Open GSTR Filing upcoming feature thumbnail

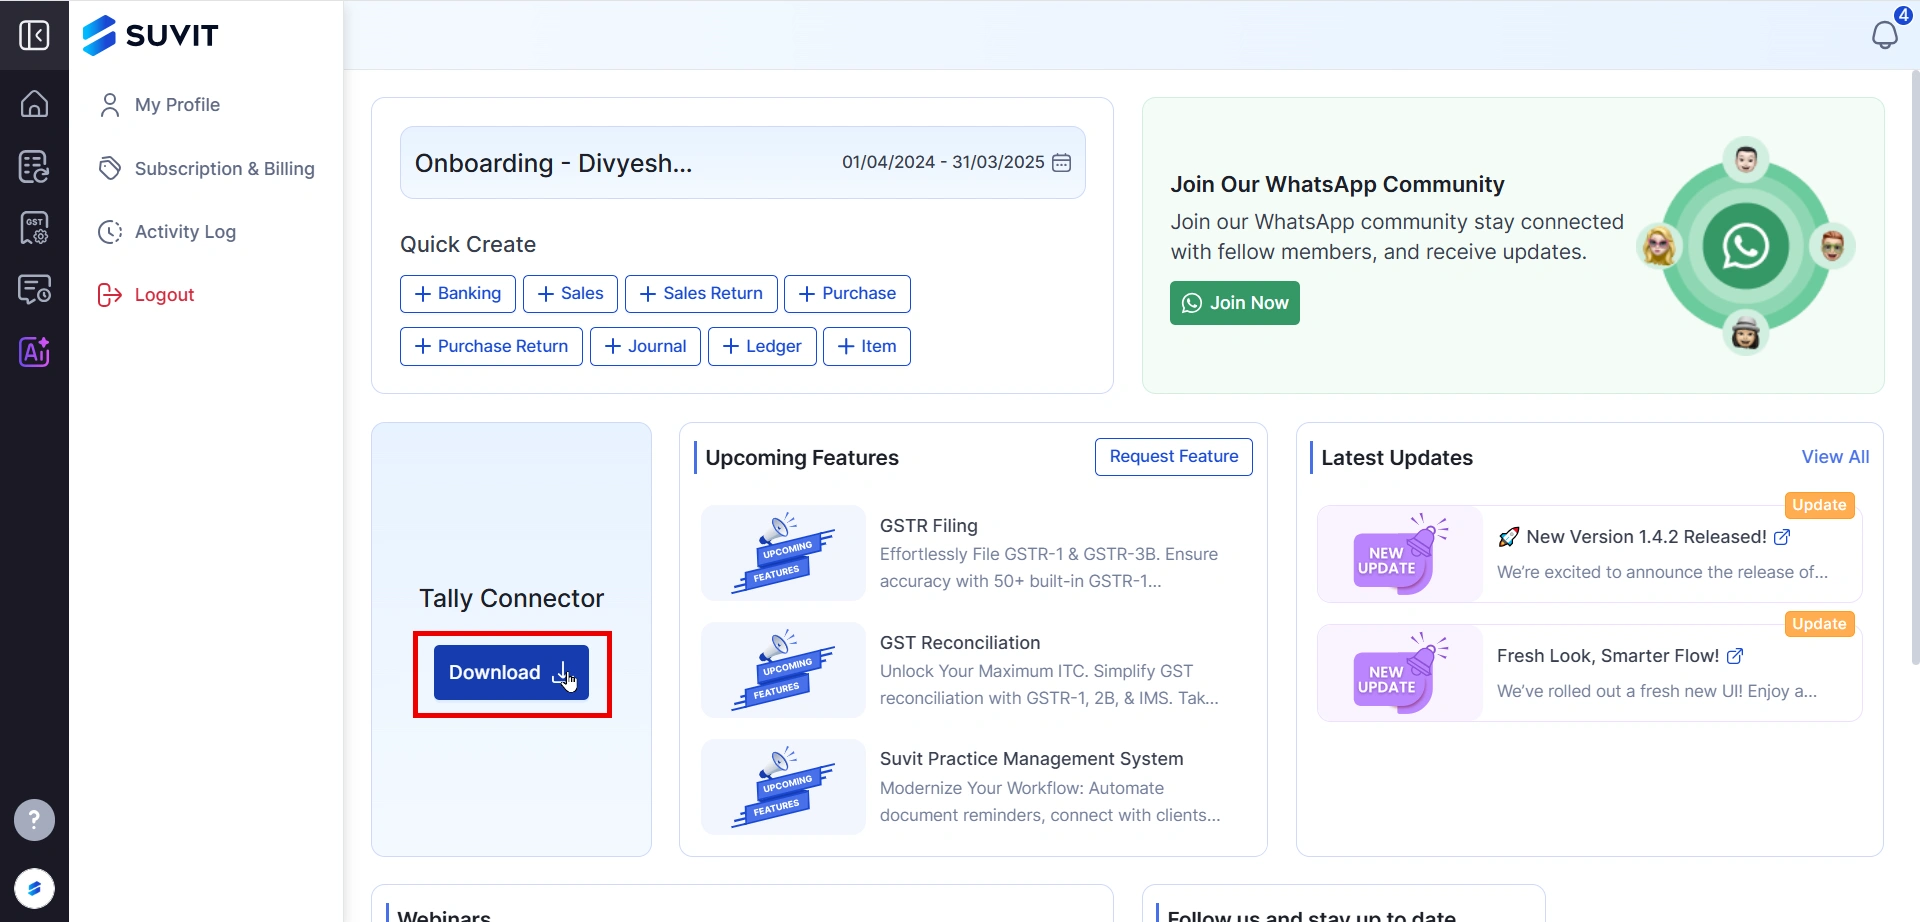click(783, 553)
